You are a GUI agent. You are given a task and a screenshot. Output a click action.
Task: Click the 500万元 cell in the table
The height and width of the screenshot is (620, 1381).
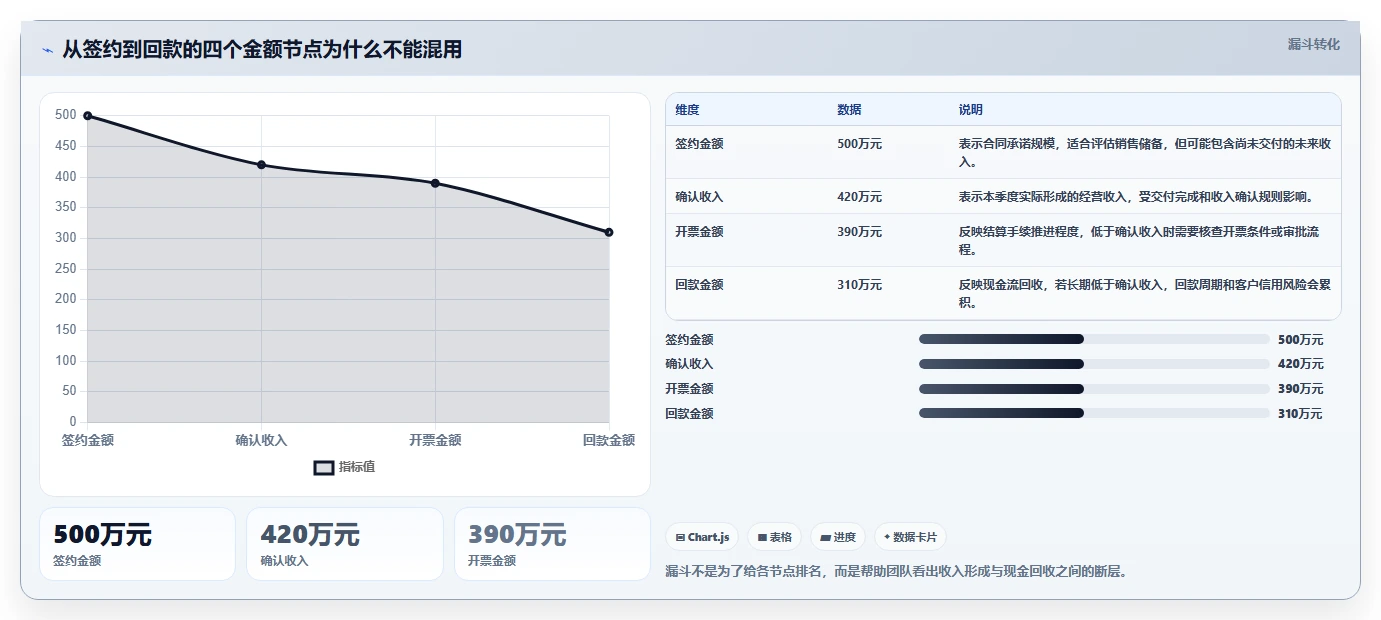(859, 144)
